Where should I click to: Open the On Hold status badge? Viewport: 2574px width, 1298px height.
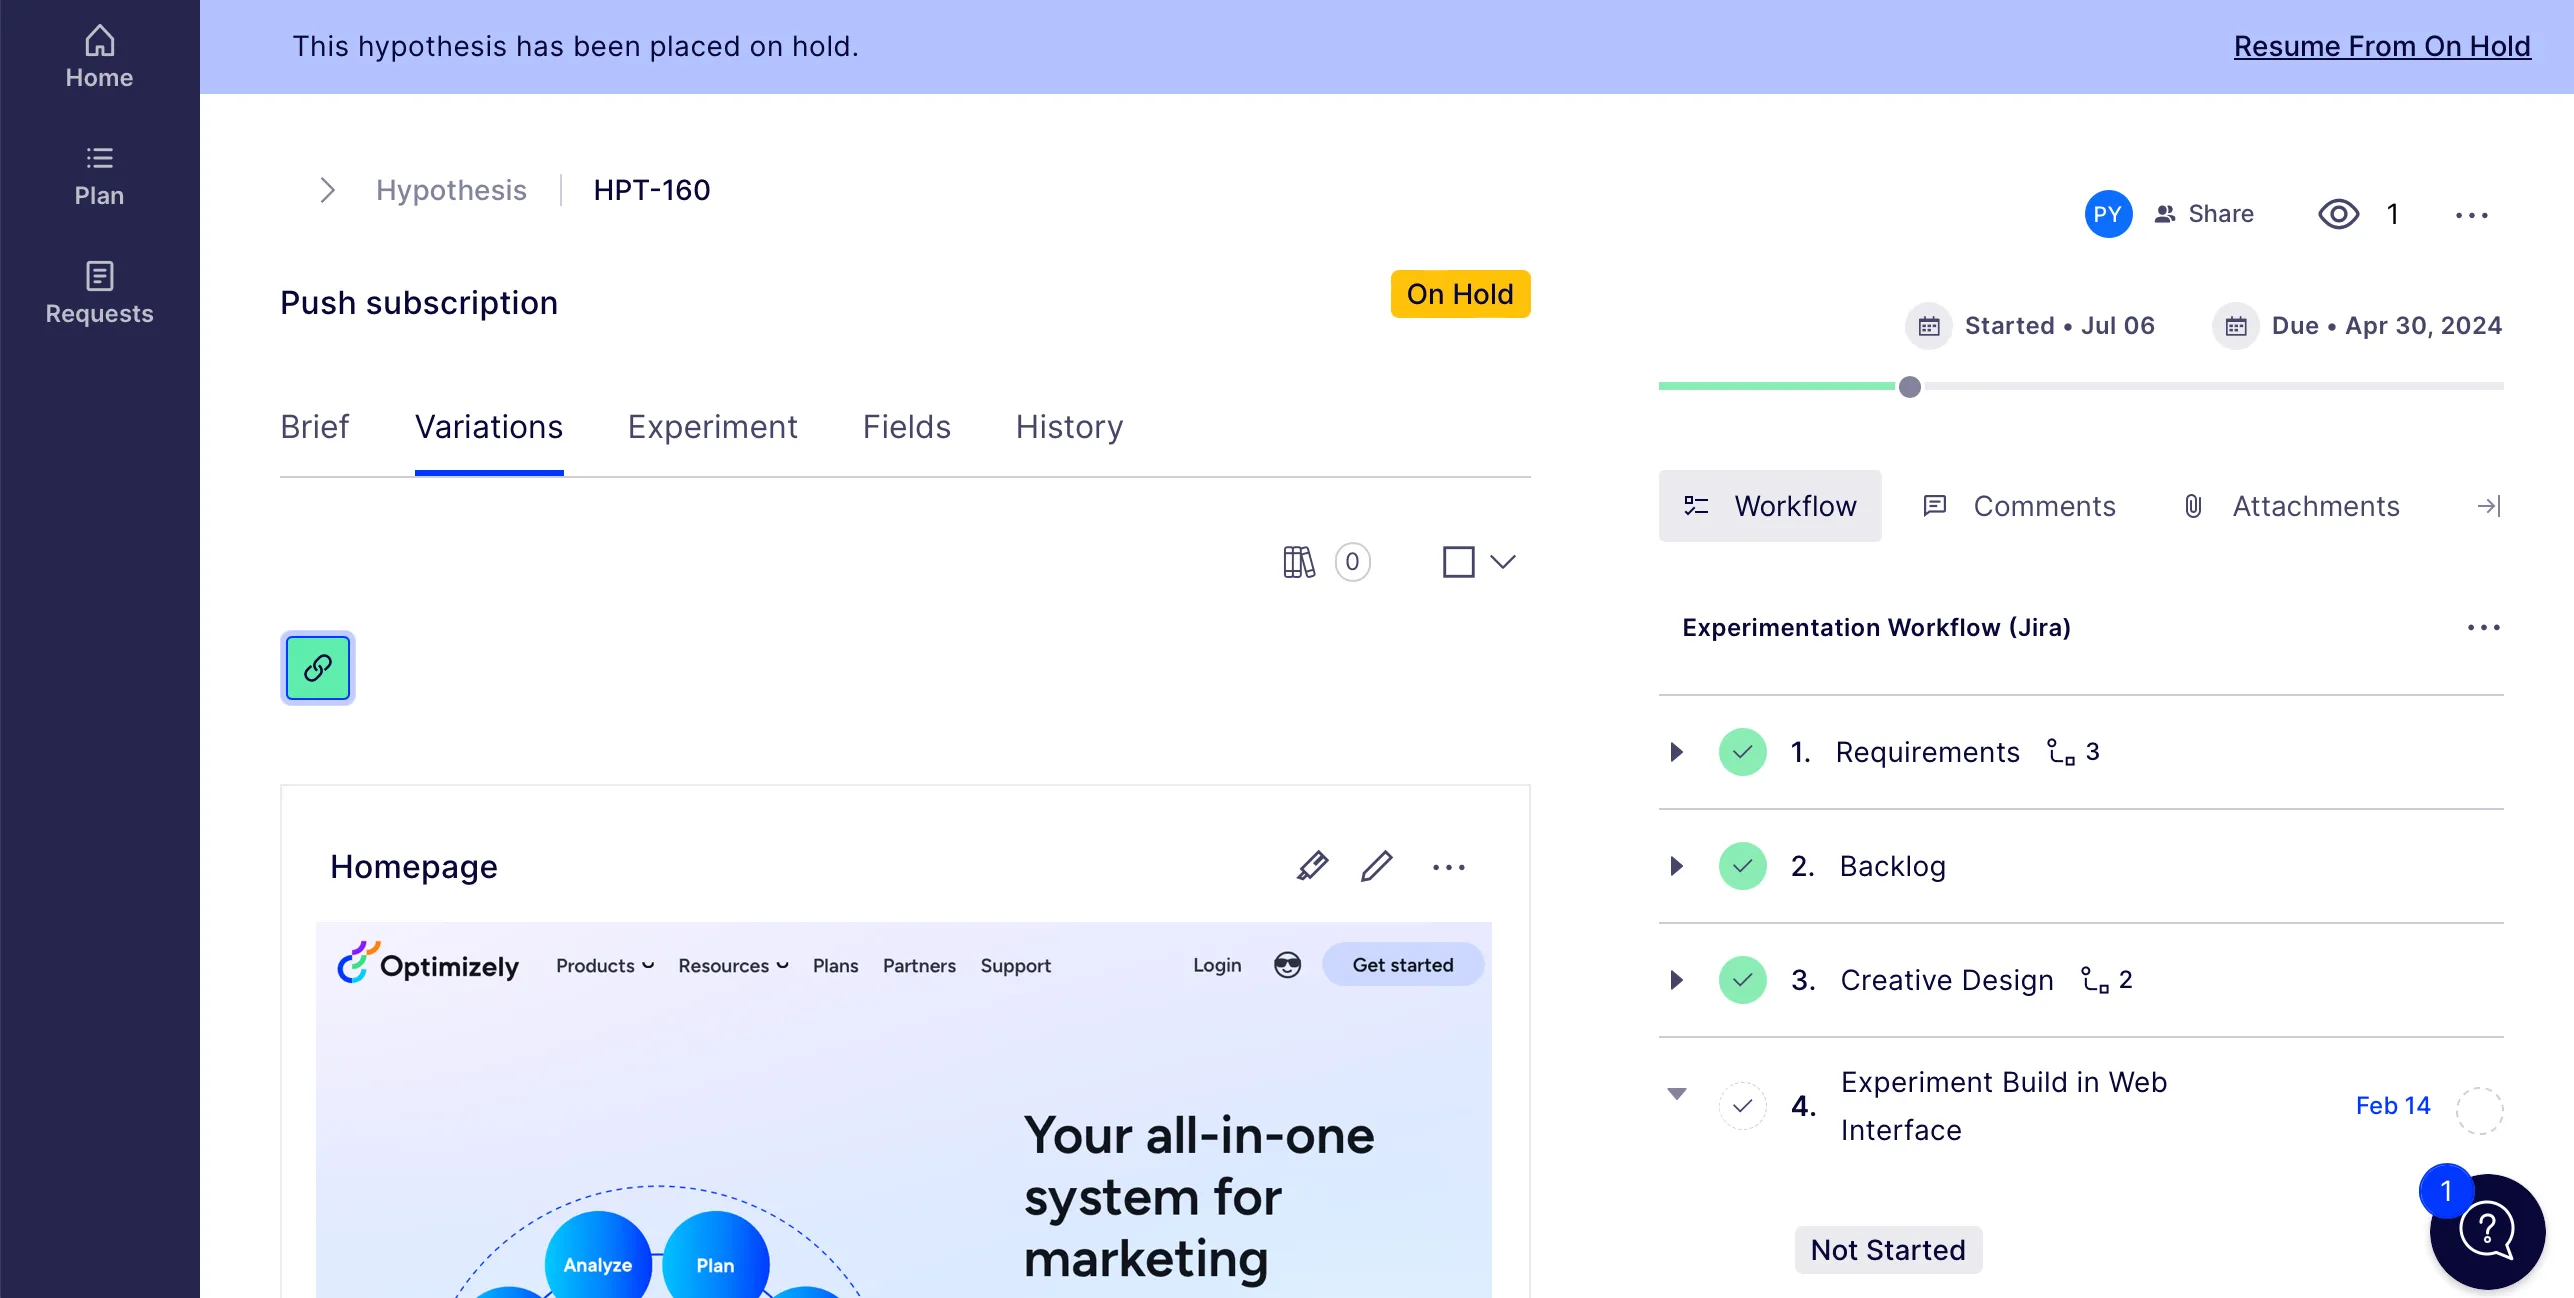pos(1460,294)
